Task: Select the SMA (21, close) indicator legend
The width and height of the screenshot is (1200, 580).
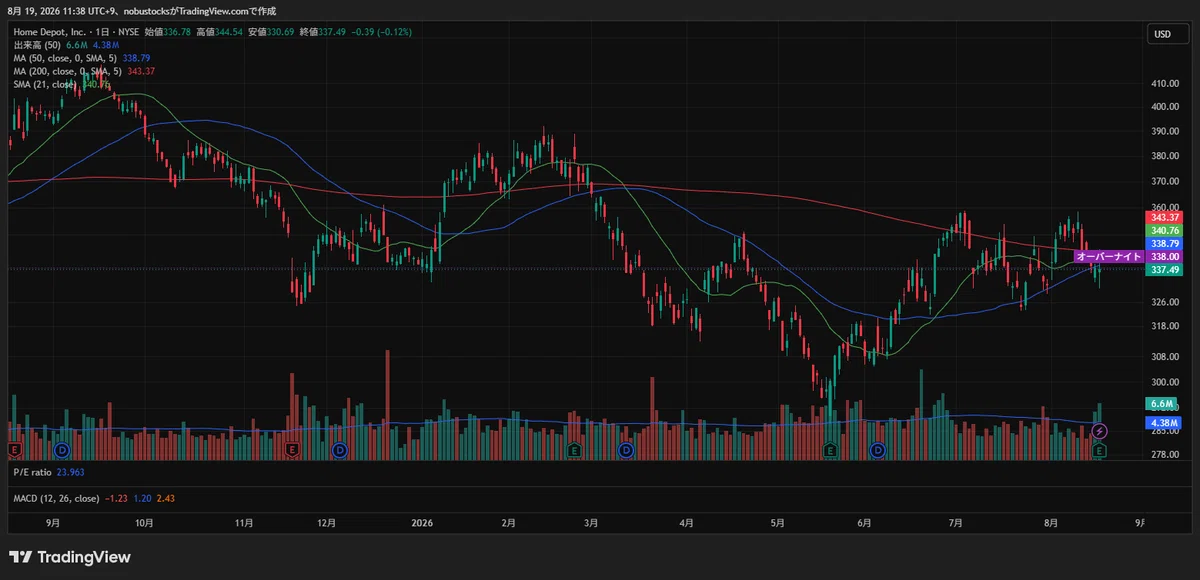Action: (45, 84)
